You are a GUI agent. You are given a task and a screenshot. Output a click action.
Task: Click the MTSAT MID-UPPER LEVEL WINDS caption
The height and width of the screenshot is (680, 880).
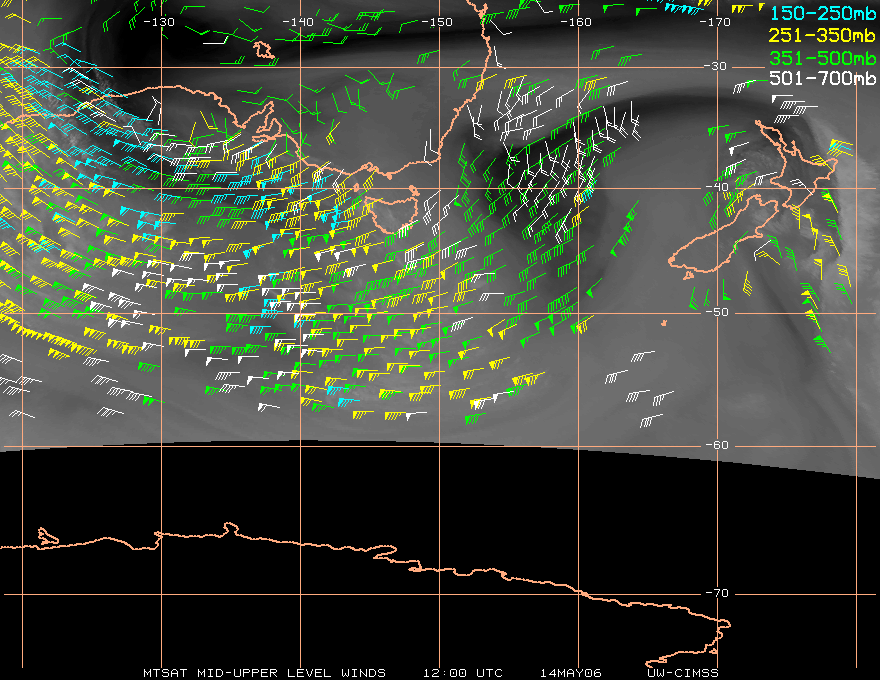[x=264, y=673]
